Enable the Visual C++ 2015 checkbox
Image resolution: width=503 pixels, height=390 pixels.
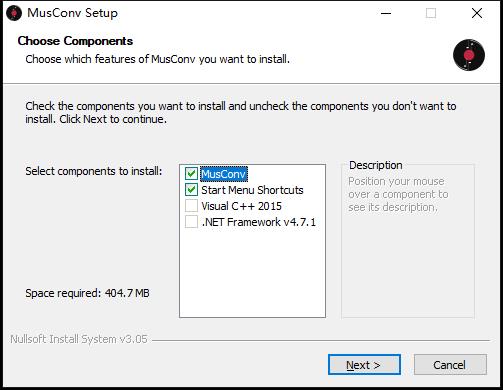(x=191, y=206)
